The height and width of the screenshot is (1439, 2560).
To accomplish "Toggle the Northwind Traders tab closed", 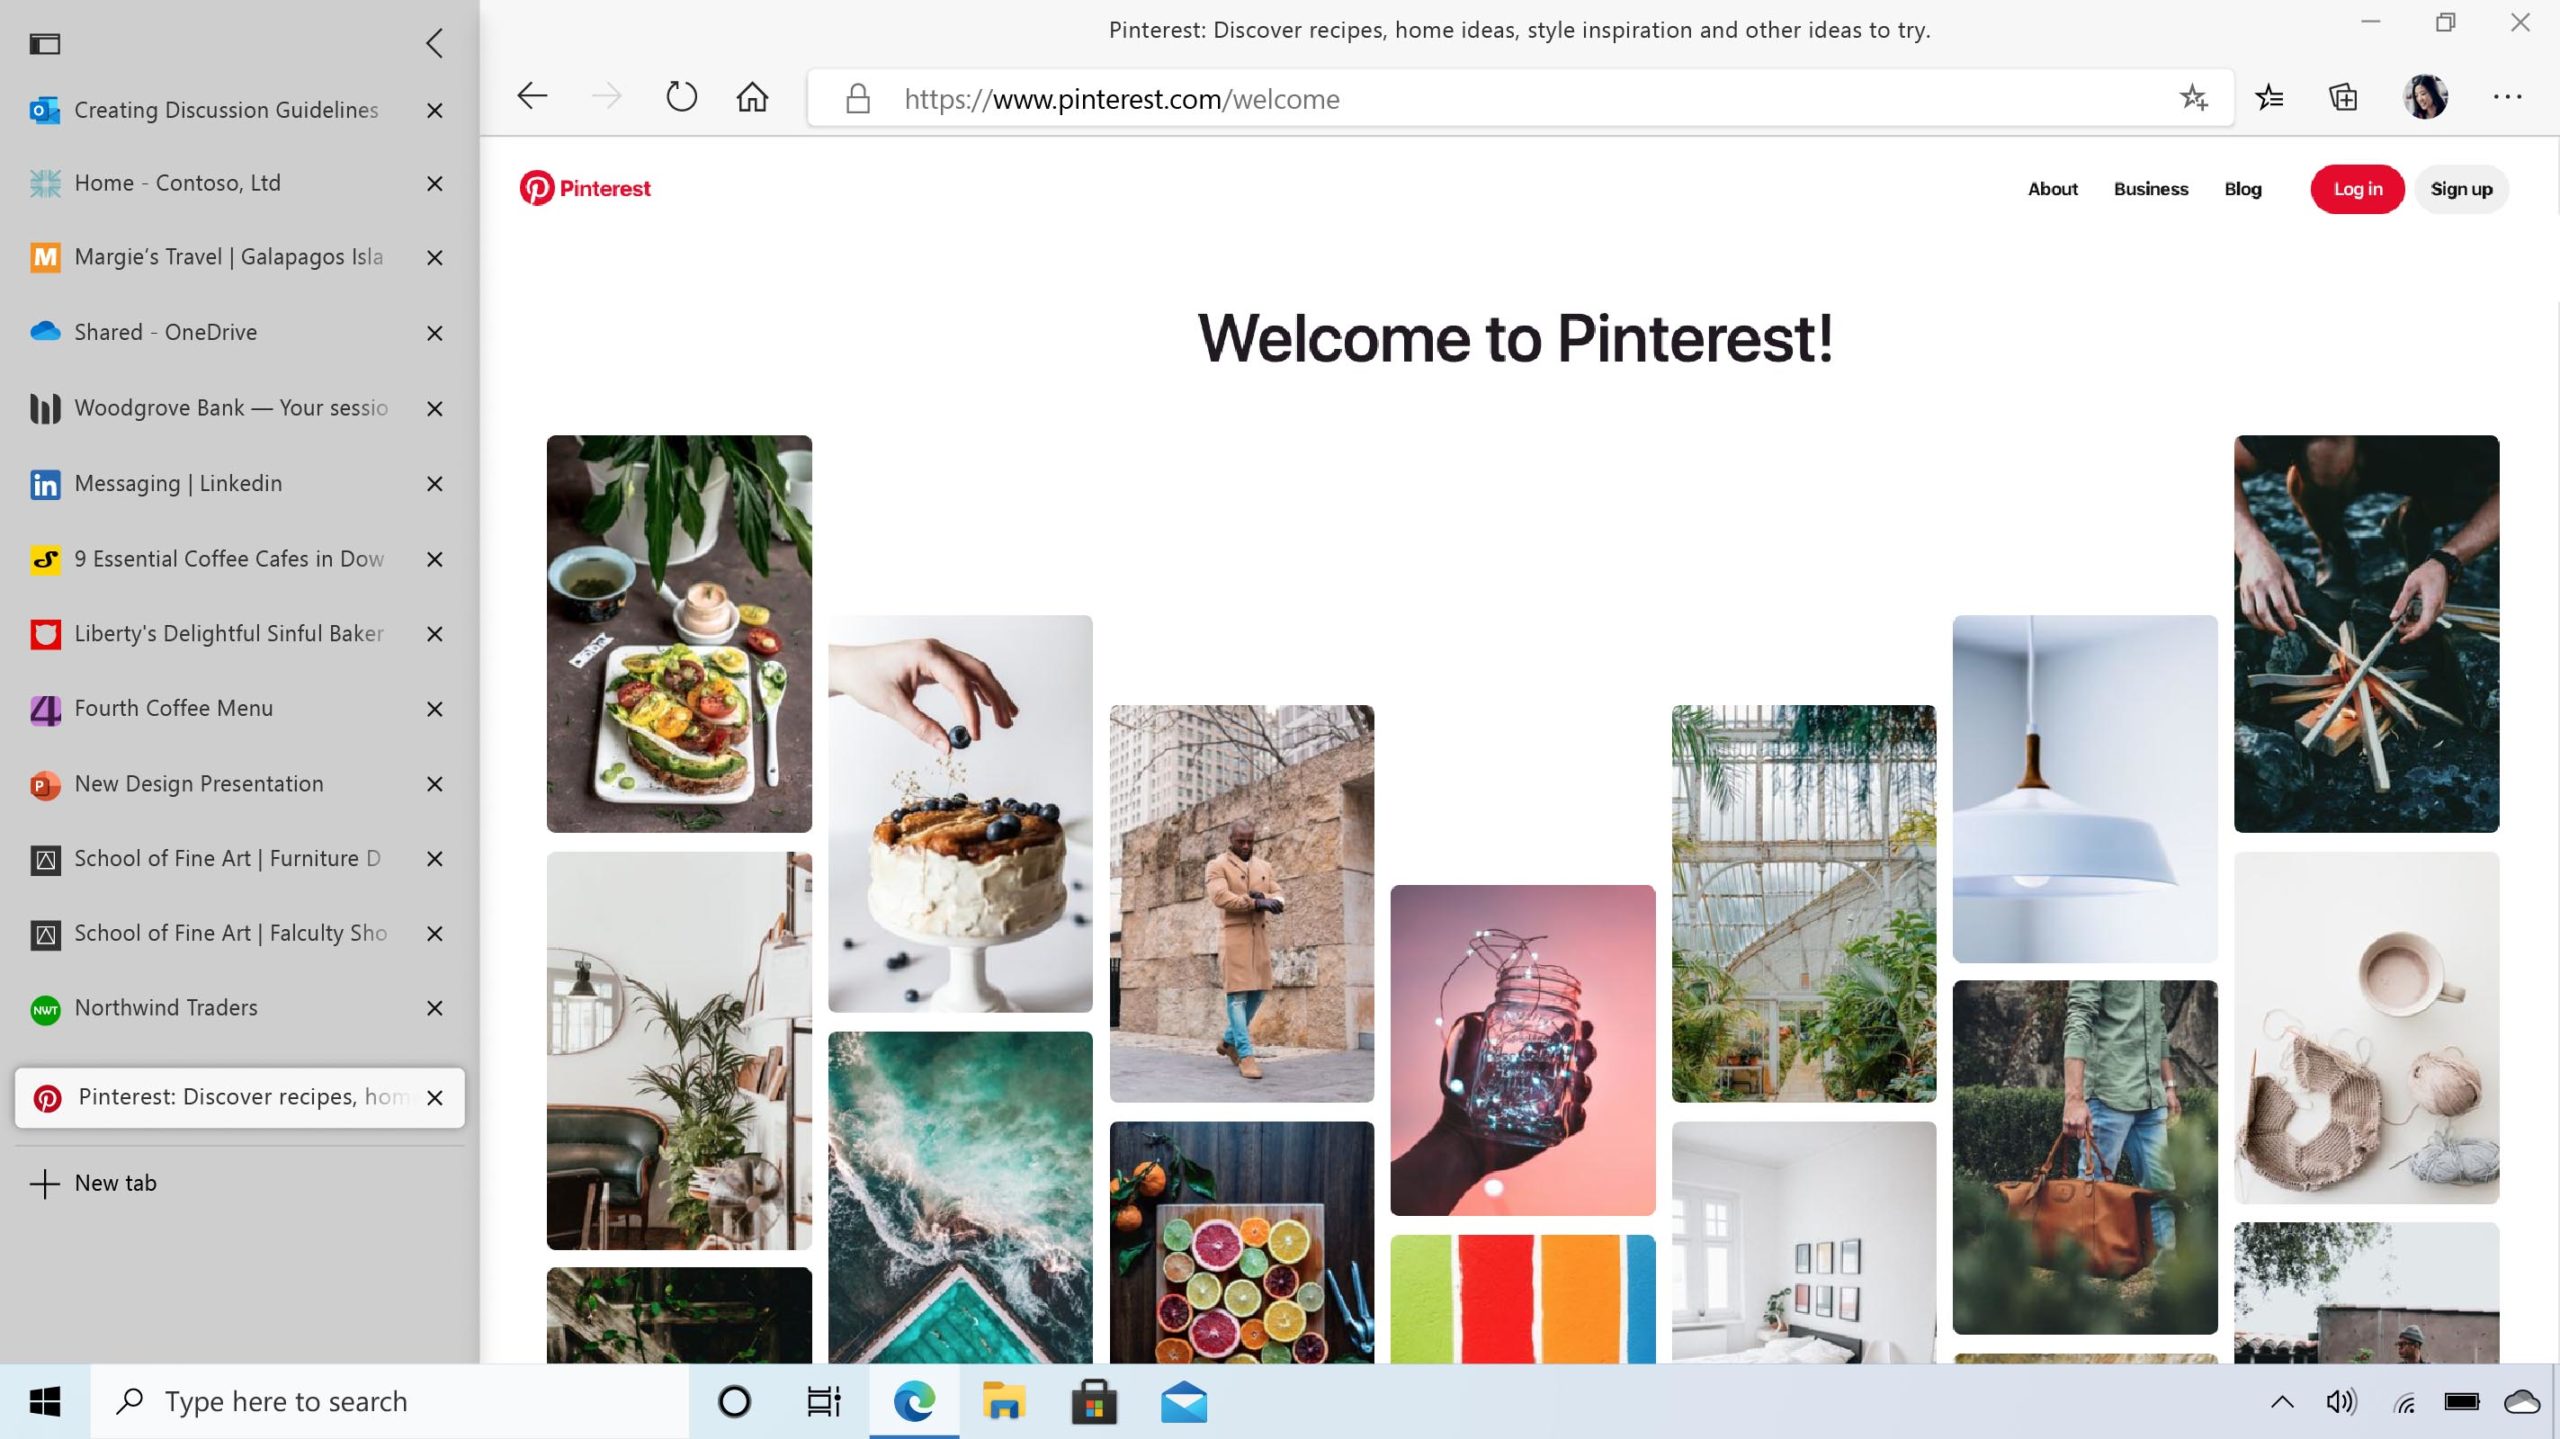I will click(434, 1008).
